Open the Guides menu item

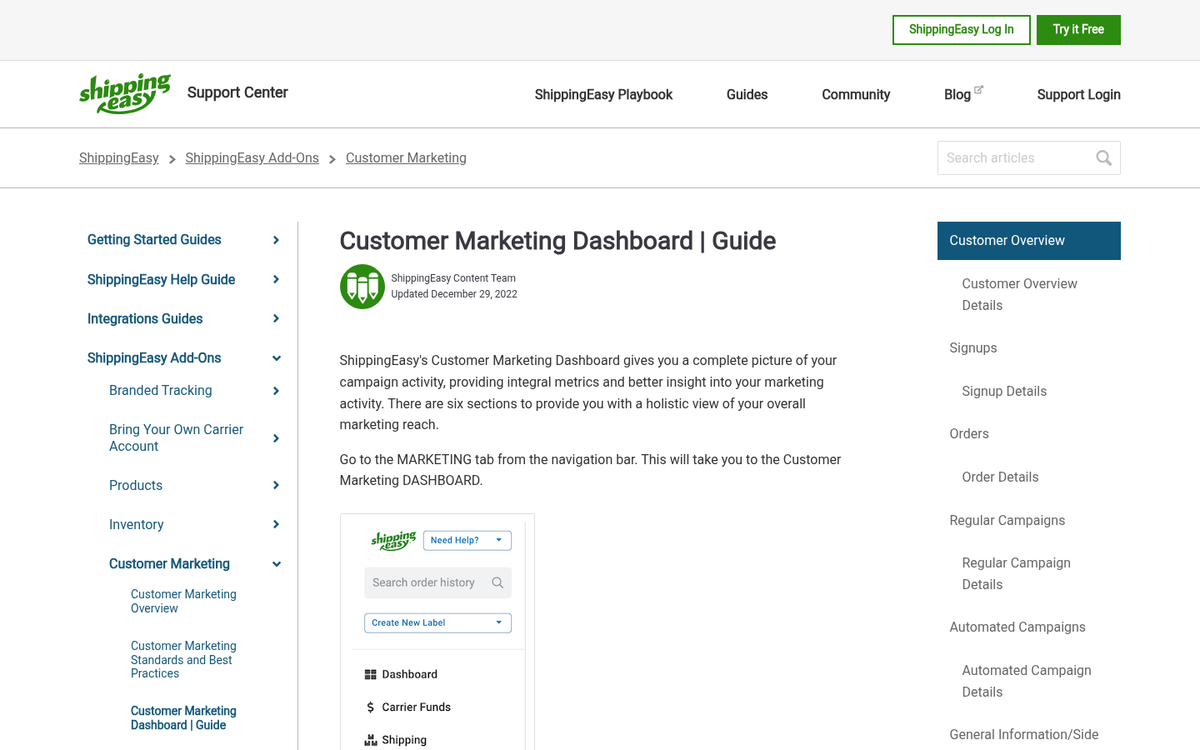pyautogui.click(x=747, y=95)
